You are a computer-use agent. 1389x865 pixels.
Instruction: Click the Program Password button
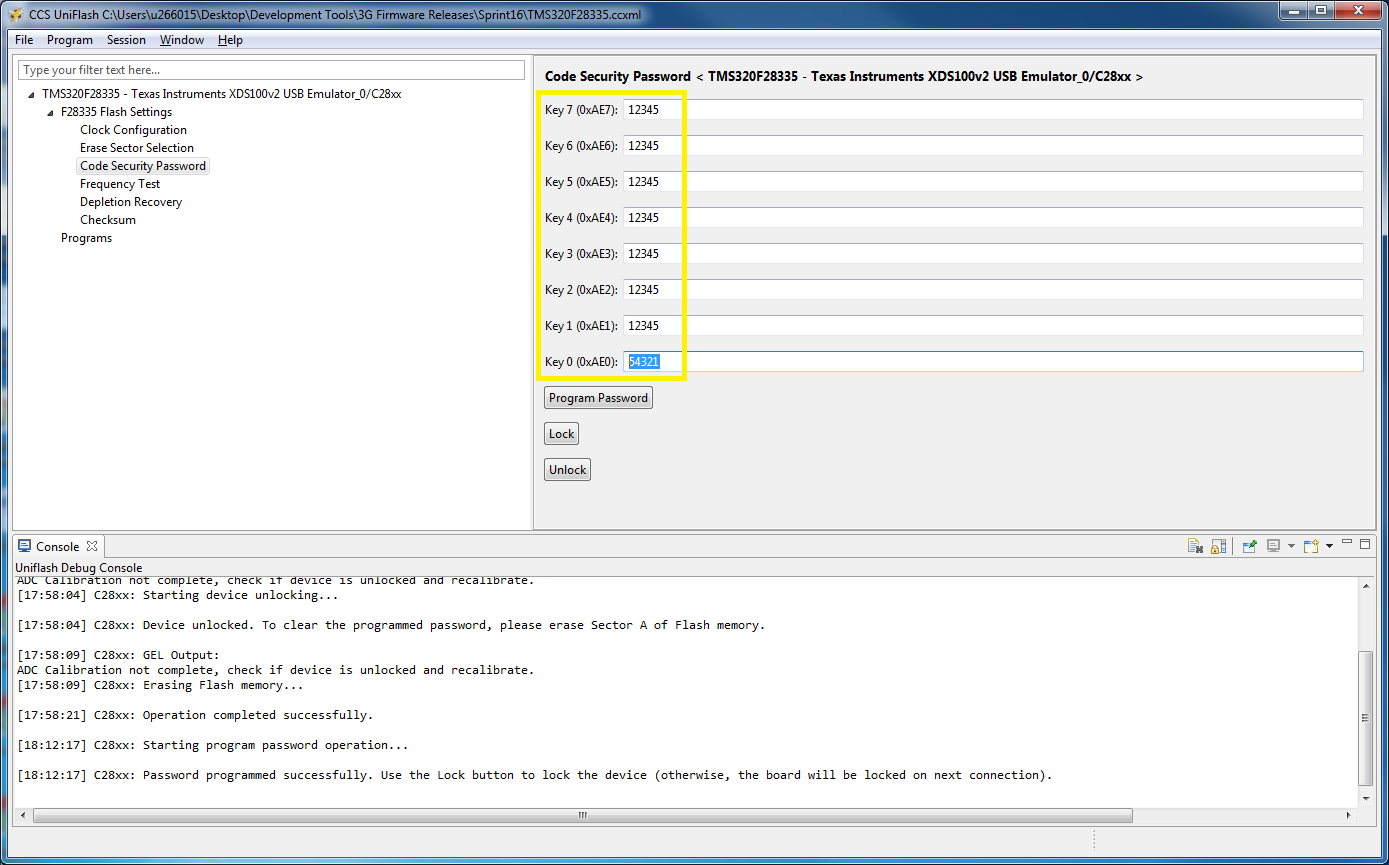598,398
